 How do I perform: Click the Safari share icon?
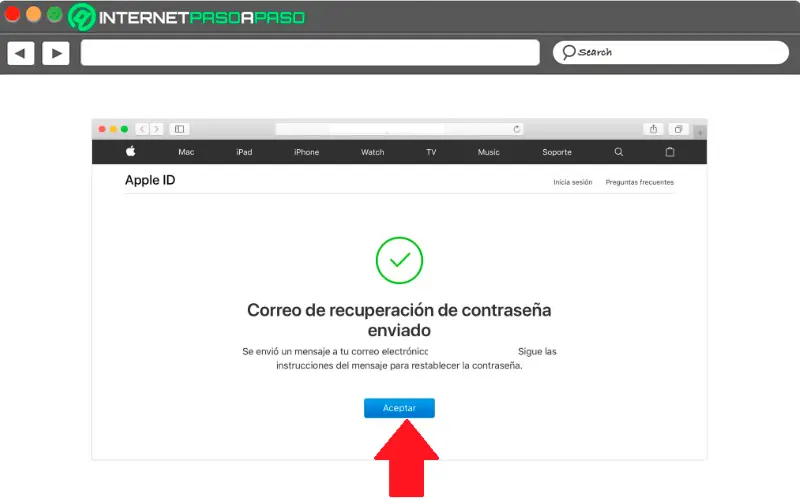654,129
